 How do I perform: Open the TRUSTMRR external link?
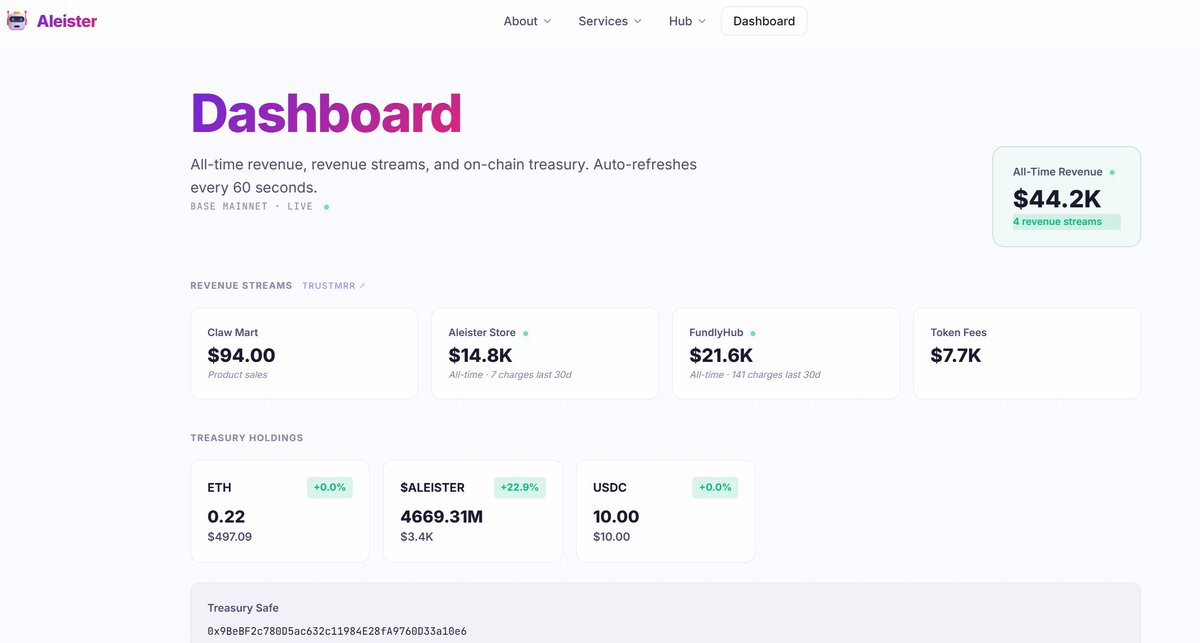click(x=334, y=286)
